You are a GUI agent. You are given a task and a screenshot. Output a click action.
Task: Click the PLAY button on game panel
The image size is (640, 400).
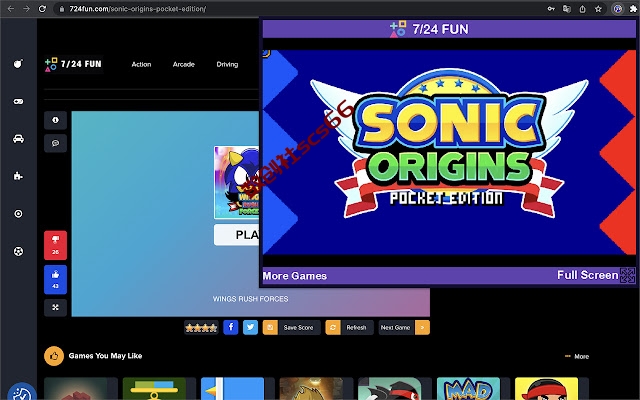[236, 235]
